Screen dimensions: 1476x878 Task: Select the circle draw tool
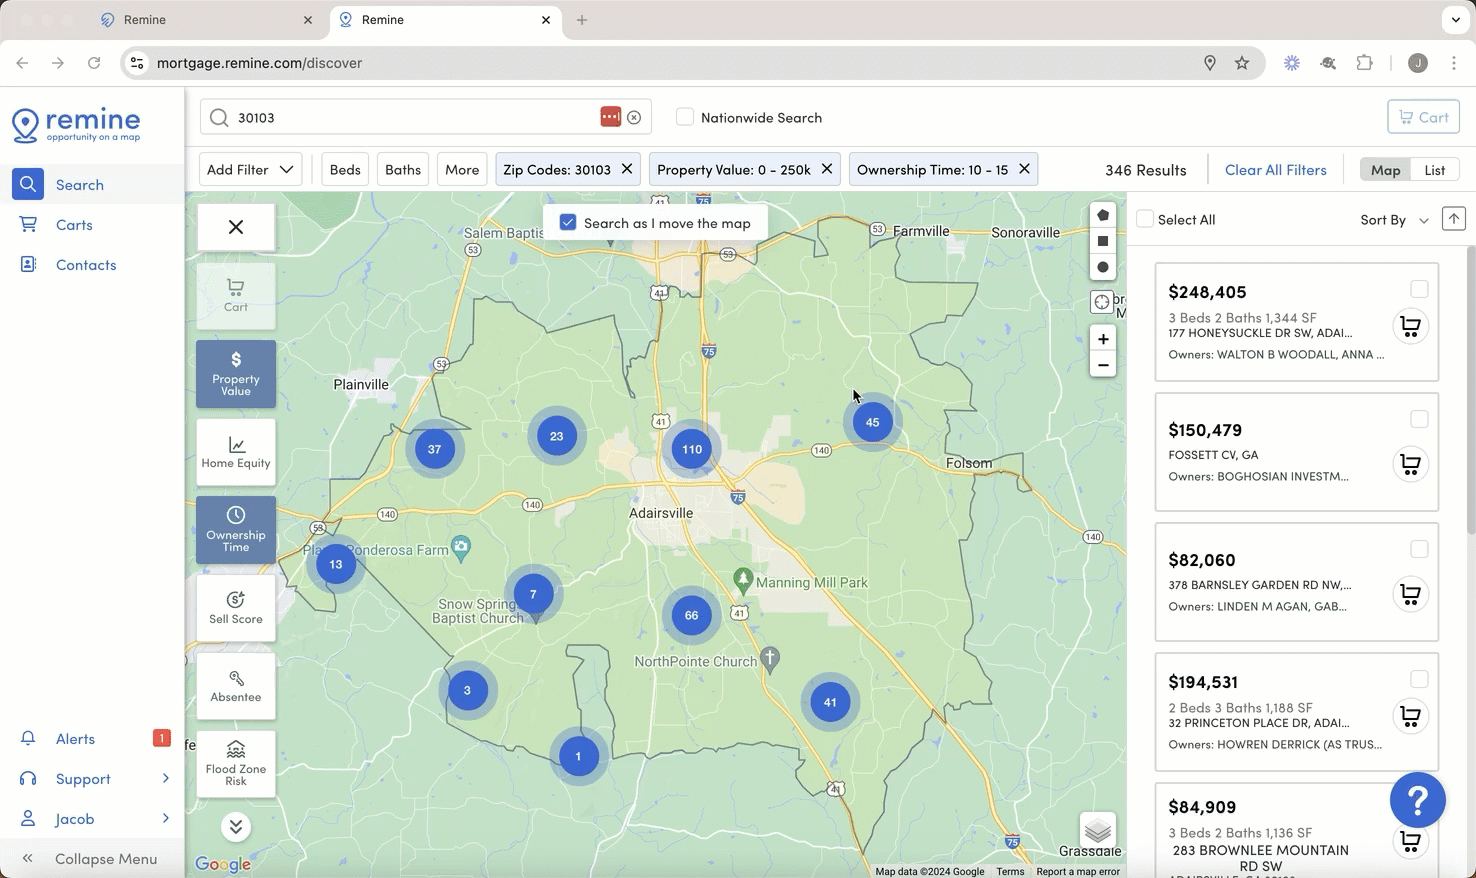pyautogui.click(x=1102, y=267)
